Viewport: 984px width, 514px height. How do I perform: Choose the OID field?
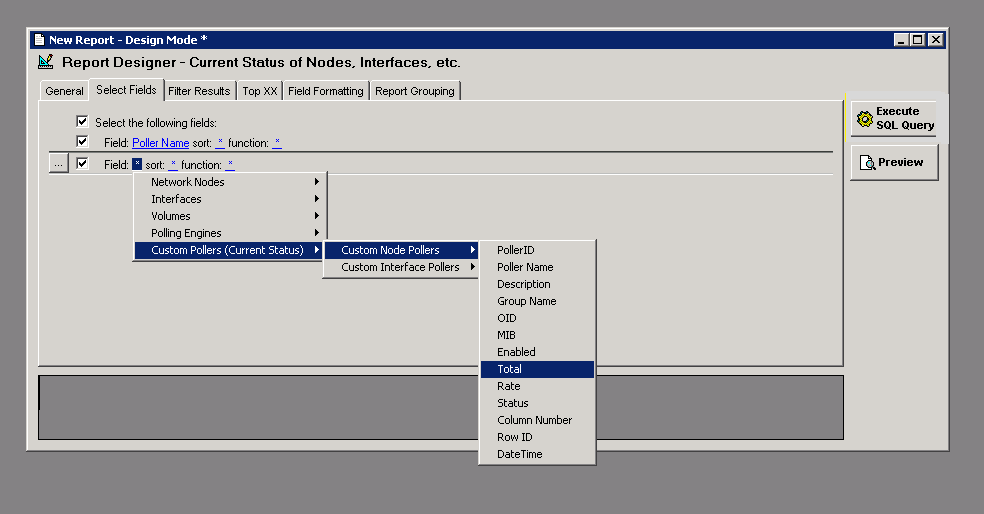[x=537, y=318]
